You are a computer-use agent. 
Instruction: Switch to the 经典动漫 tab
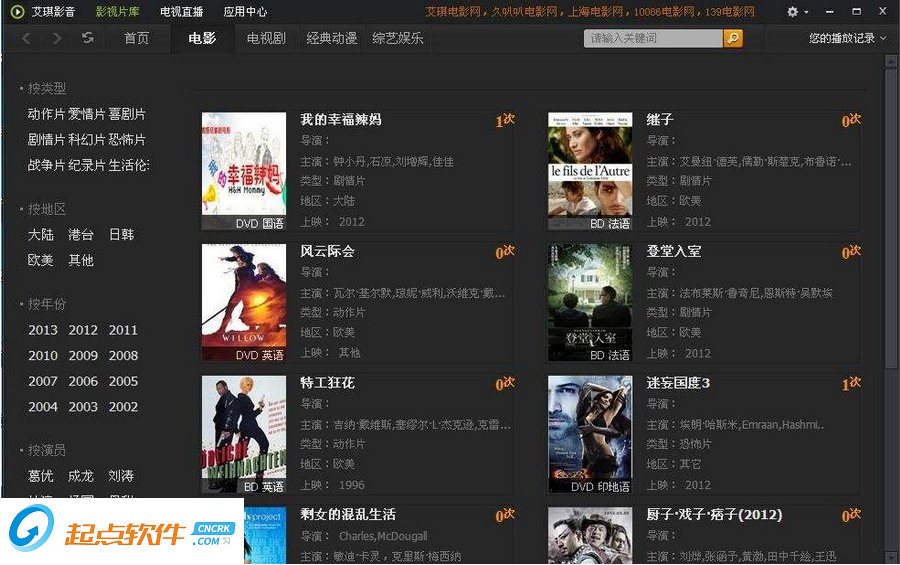332,38
